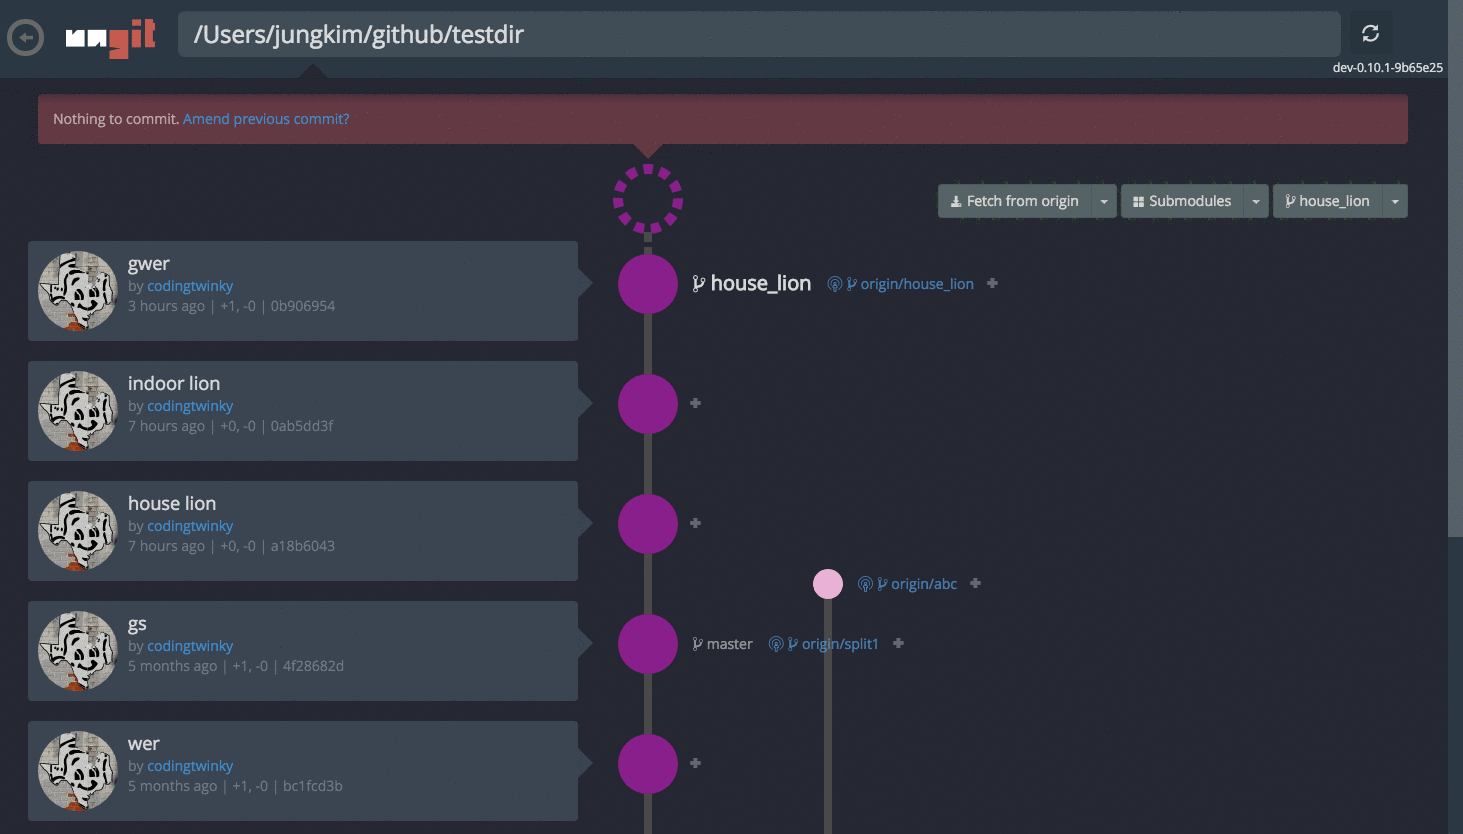Click the plus icon next to origin/house_lion
The image size is (1463, 834).
tap(993, 283)
